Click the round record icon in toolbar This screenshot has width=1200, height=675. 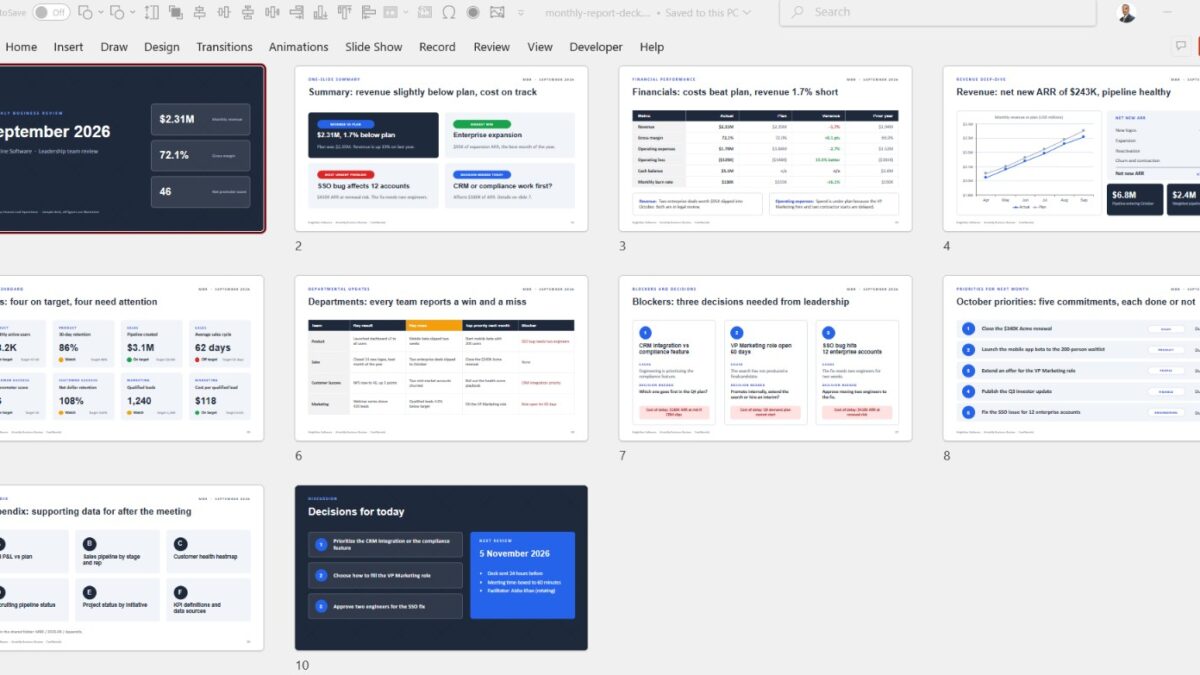click(x=473, y=12)
